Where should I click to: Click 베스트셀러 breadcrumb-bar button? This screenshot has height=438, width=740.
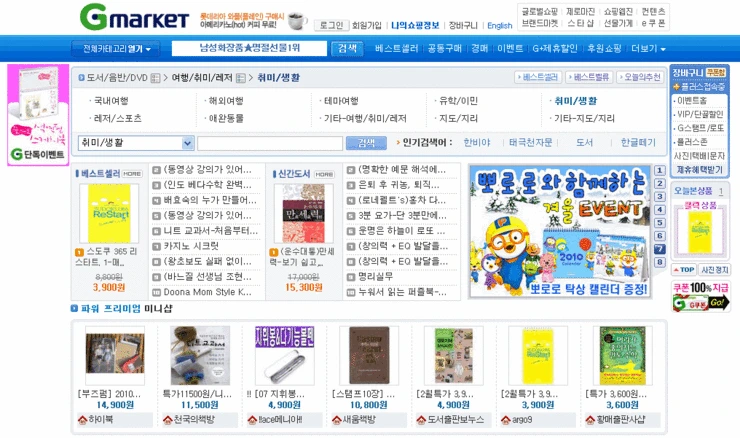point(538,77)
